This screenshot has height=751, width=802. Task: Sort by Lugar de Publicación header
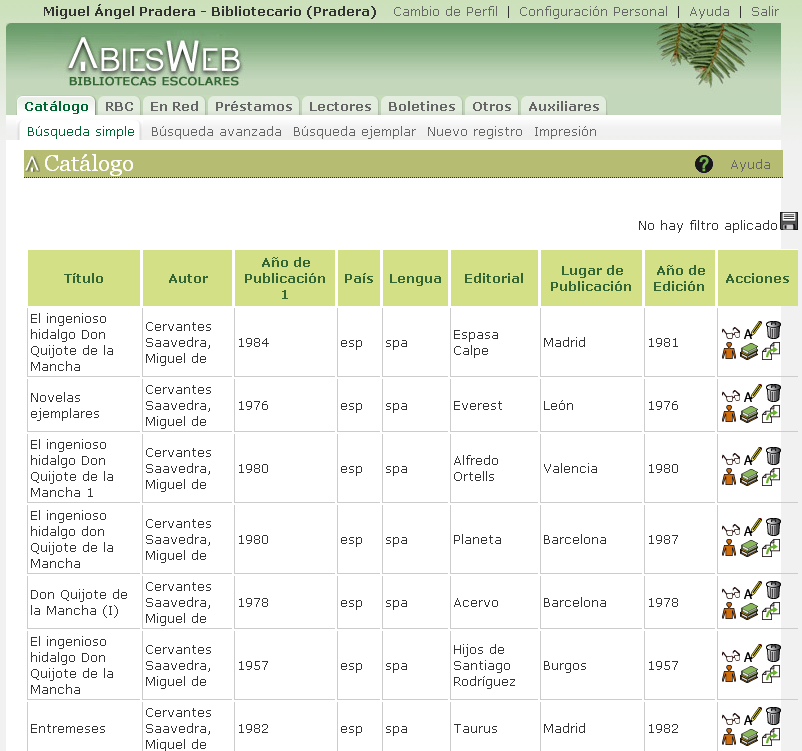pyautogui.click(x=591, y=278)
